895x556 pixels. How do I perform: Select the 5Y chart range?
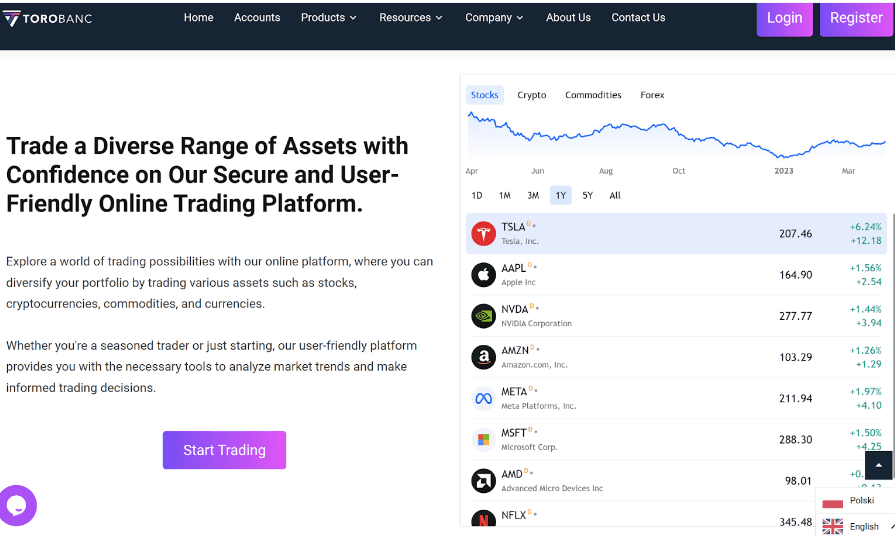pyautogui.click(x=588, y=196)
